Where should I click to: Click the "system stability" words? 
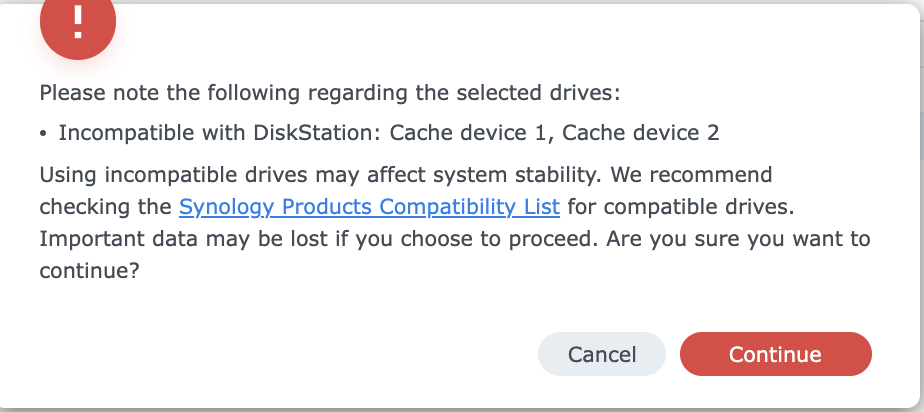click(x=543, y=175)
